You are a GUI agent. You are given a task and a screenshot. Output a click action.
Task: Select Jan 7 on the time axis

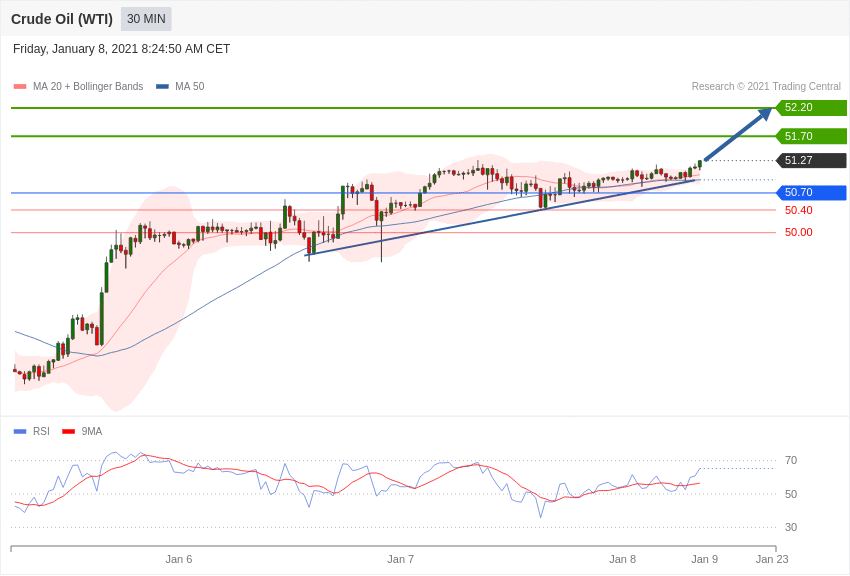pos(401,559)
